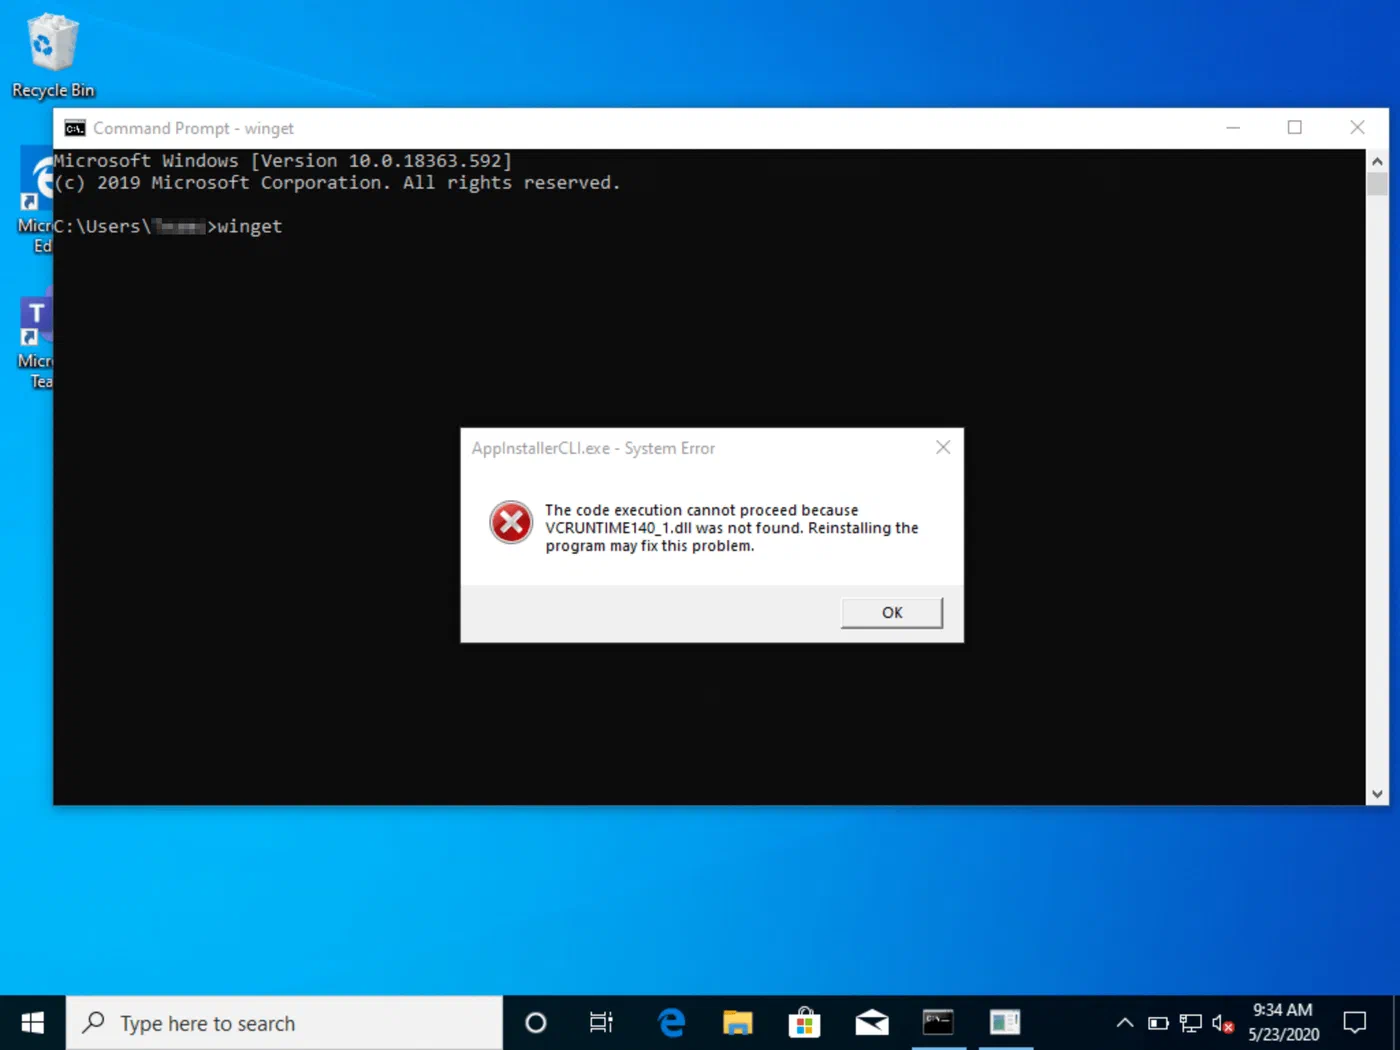Select the Microsoft Edge desktop shortcut
The image size is (1400, 1050).
click(x=35, y=200)
